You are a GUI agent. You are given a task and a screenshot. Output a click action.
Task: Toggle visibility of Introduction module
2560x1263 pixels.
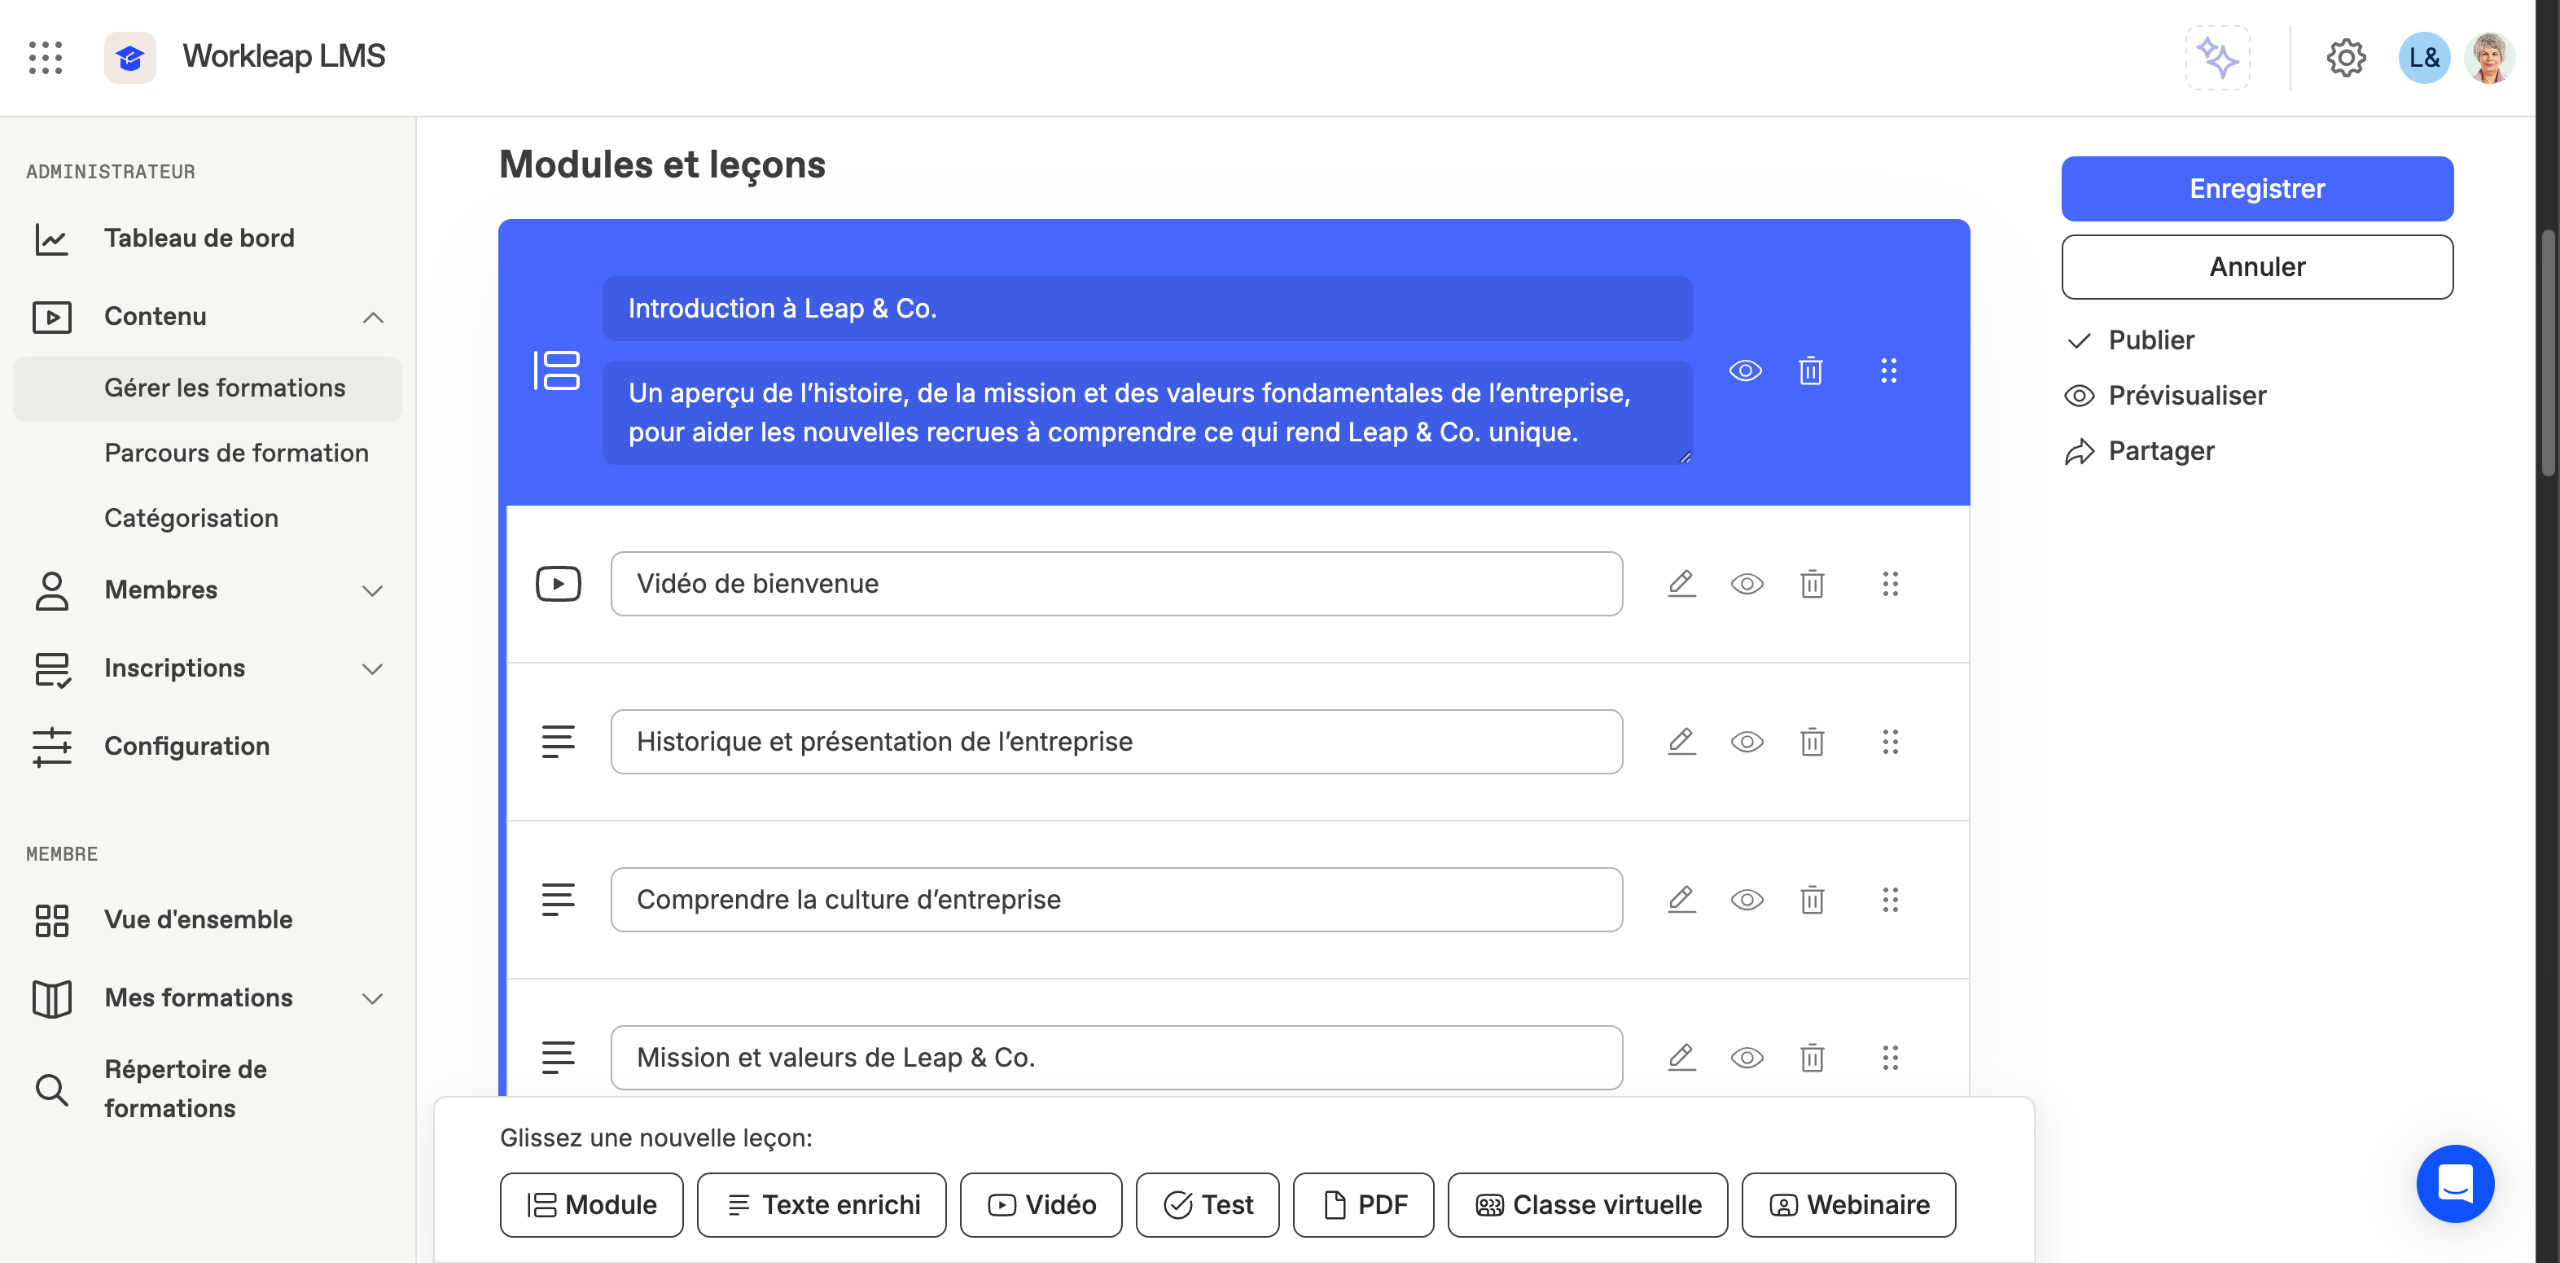[1745, 371]
